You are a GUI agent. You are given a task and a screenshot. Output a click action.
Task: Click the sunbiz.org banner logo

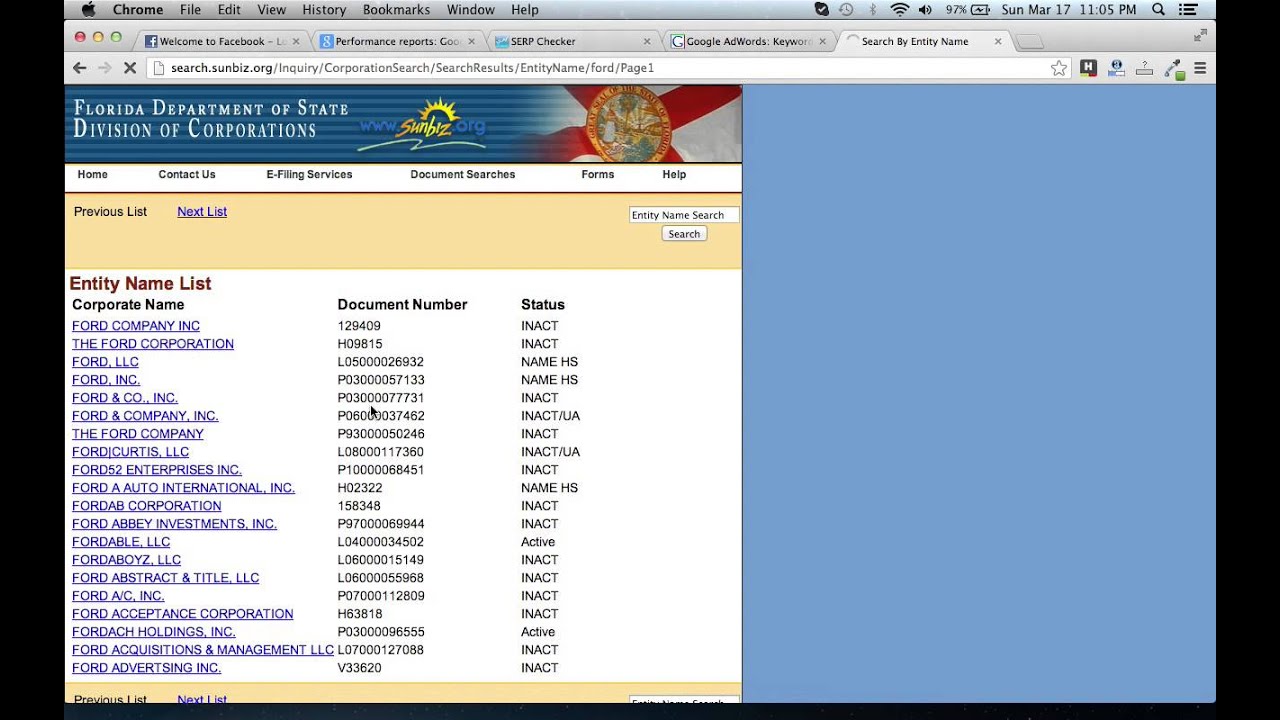(x=424, y=124)
